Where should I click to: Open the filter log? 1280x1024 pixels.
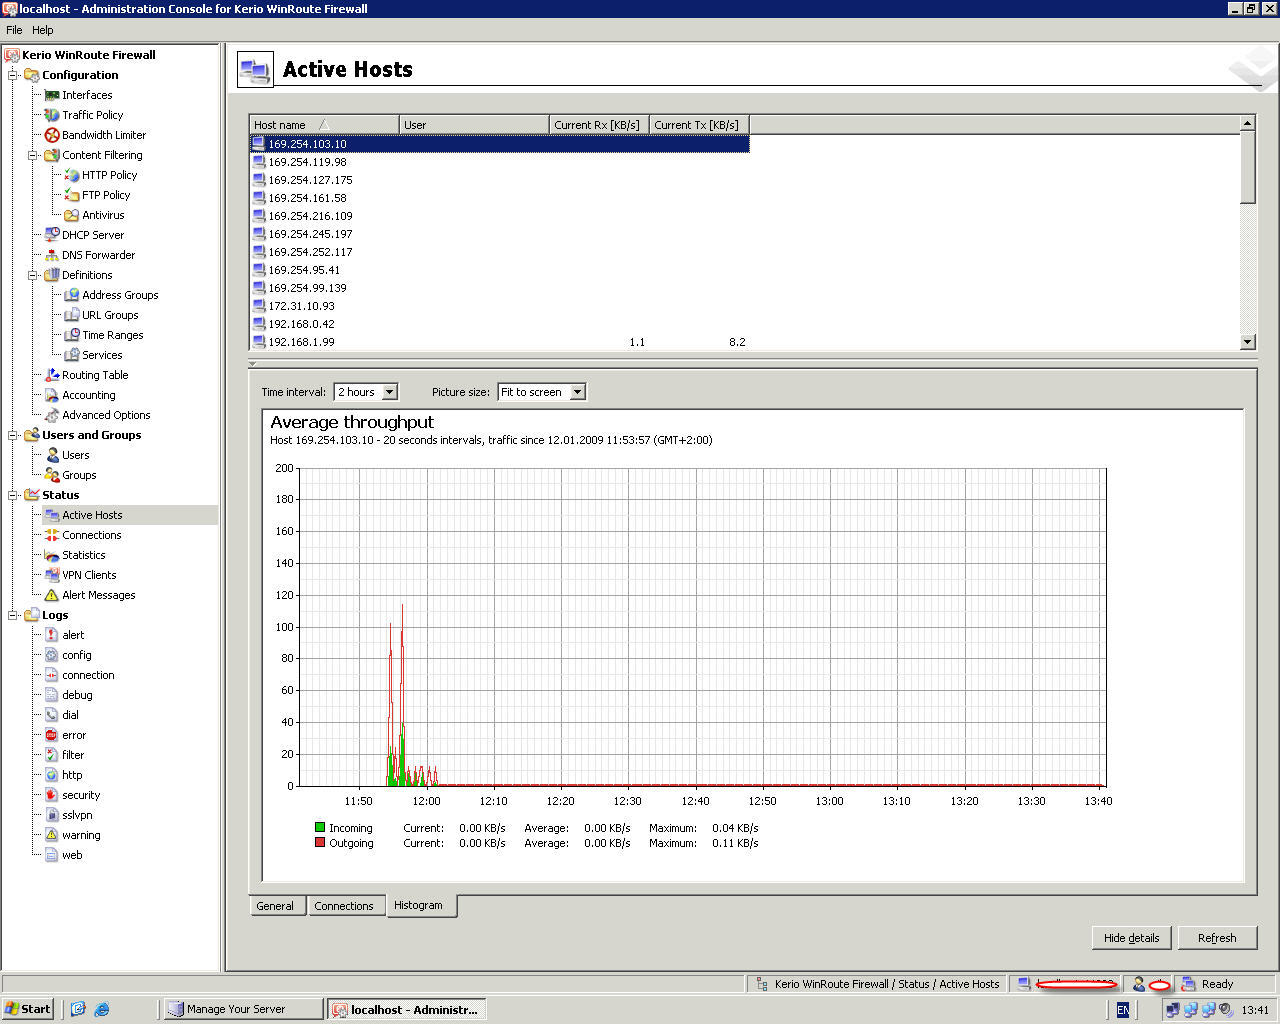(73, 755)
